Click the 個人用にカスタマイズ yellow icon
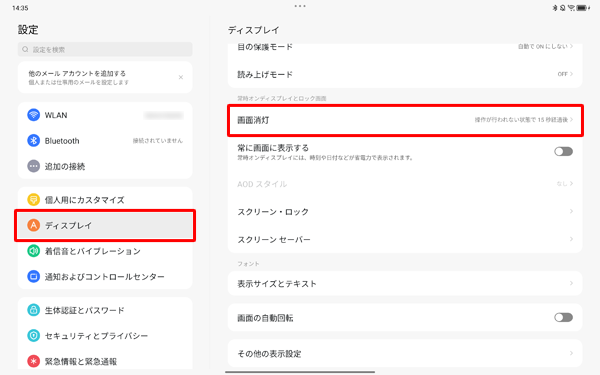Image resolution: width=600 pixels, height=375 pixels. point(34,200)
